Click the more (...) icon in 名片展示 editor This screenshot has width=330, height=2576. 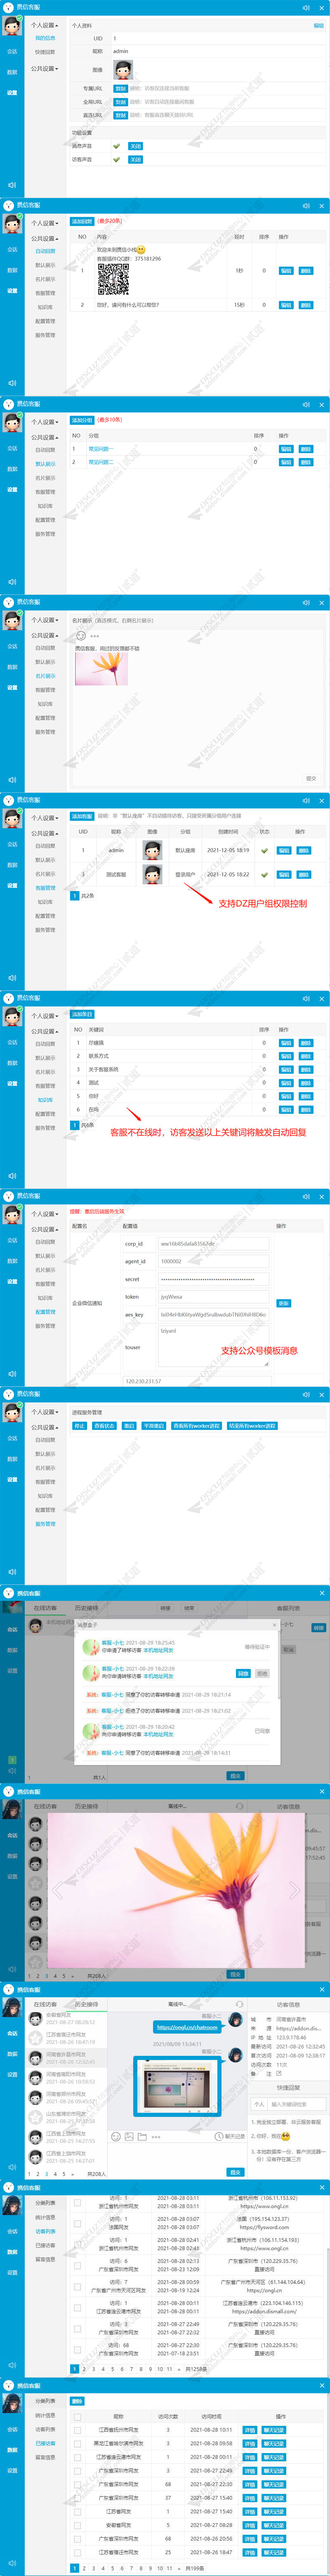pyautogui.click(x=95, y=636)
